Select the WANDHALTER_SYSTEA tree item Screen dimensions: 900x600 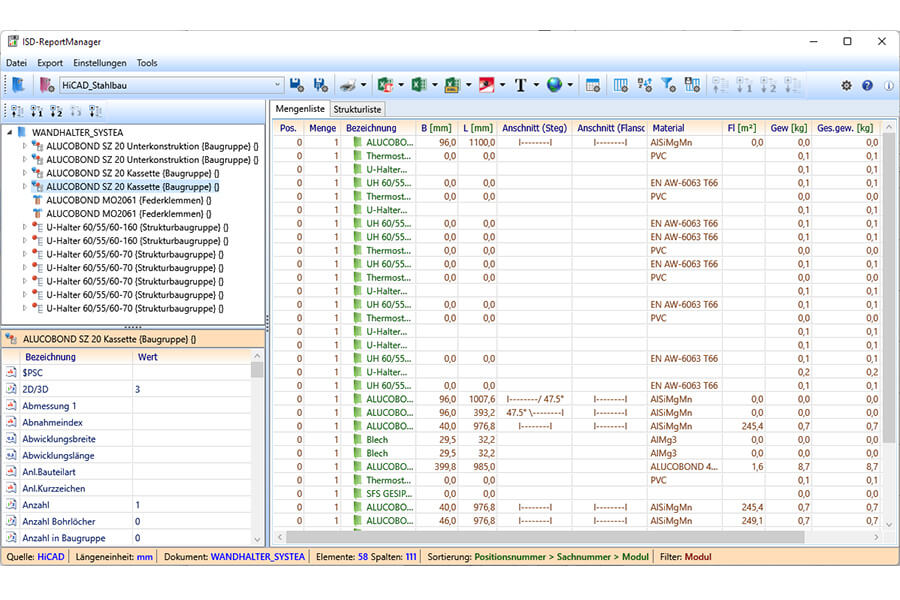point(77,133)
